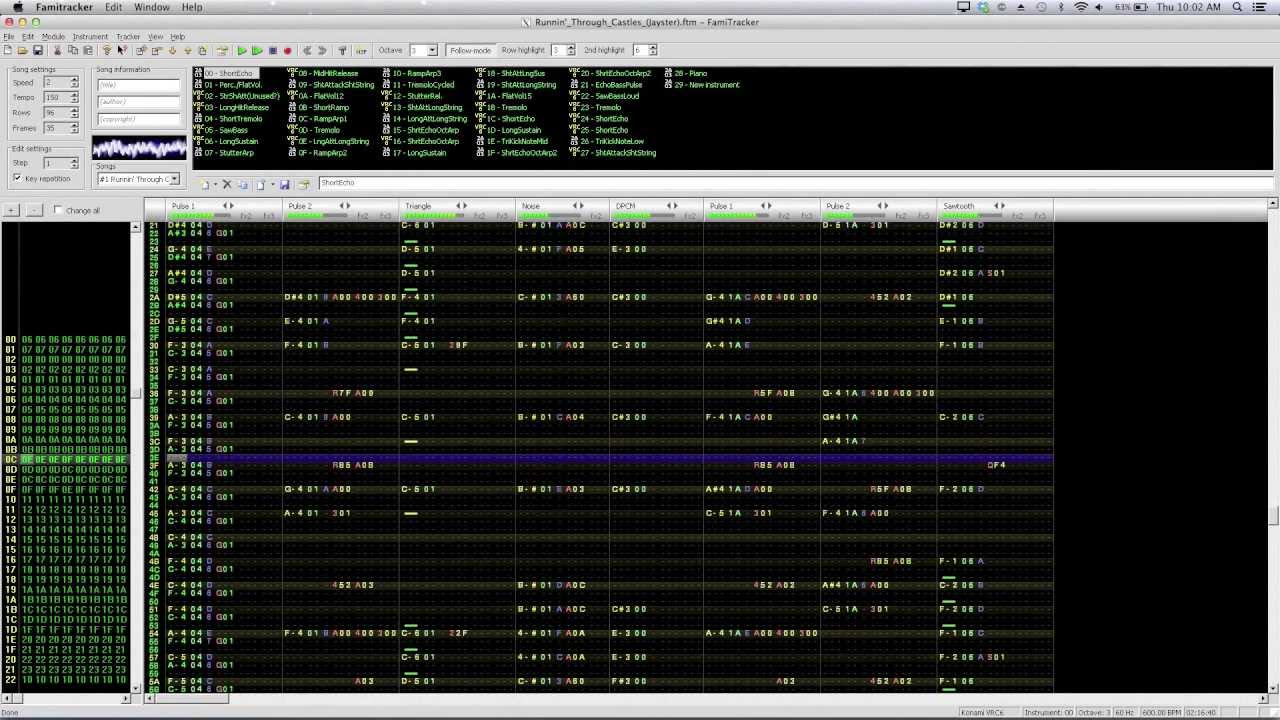Adjust the Speed stepper
1280x720 pixels.
click(x=74, y=82)
